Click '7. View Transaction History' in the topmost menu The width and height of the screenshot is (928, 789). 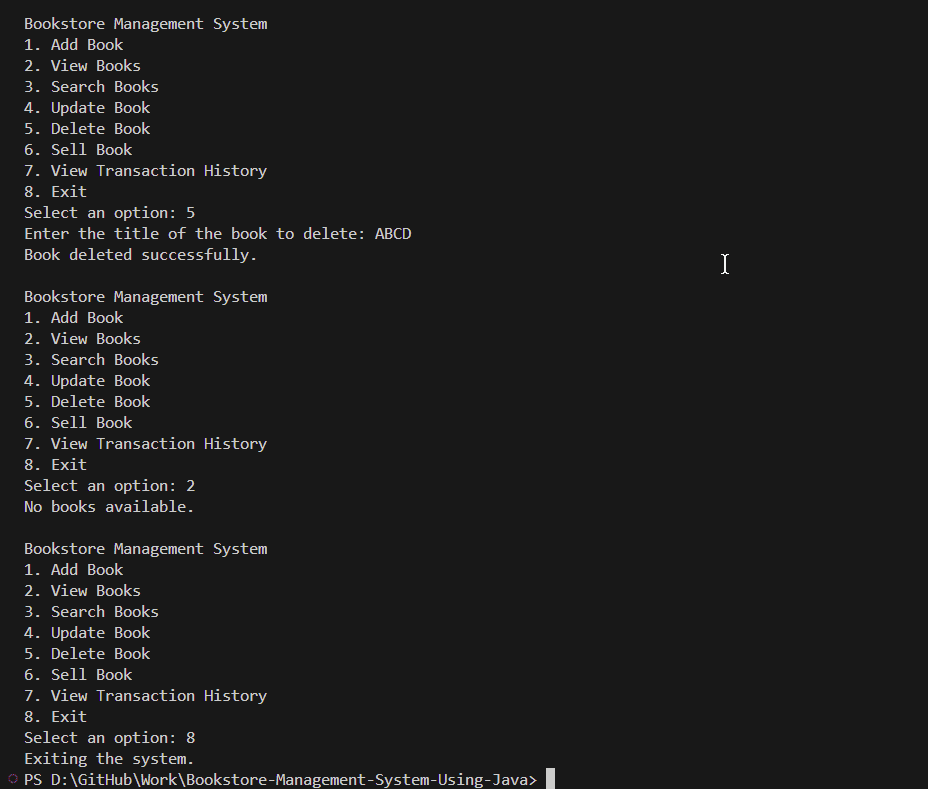(145, 171)
